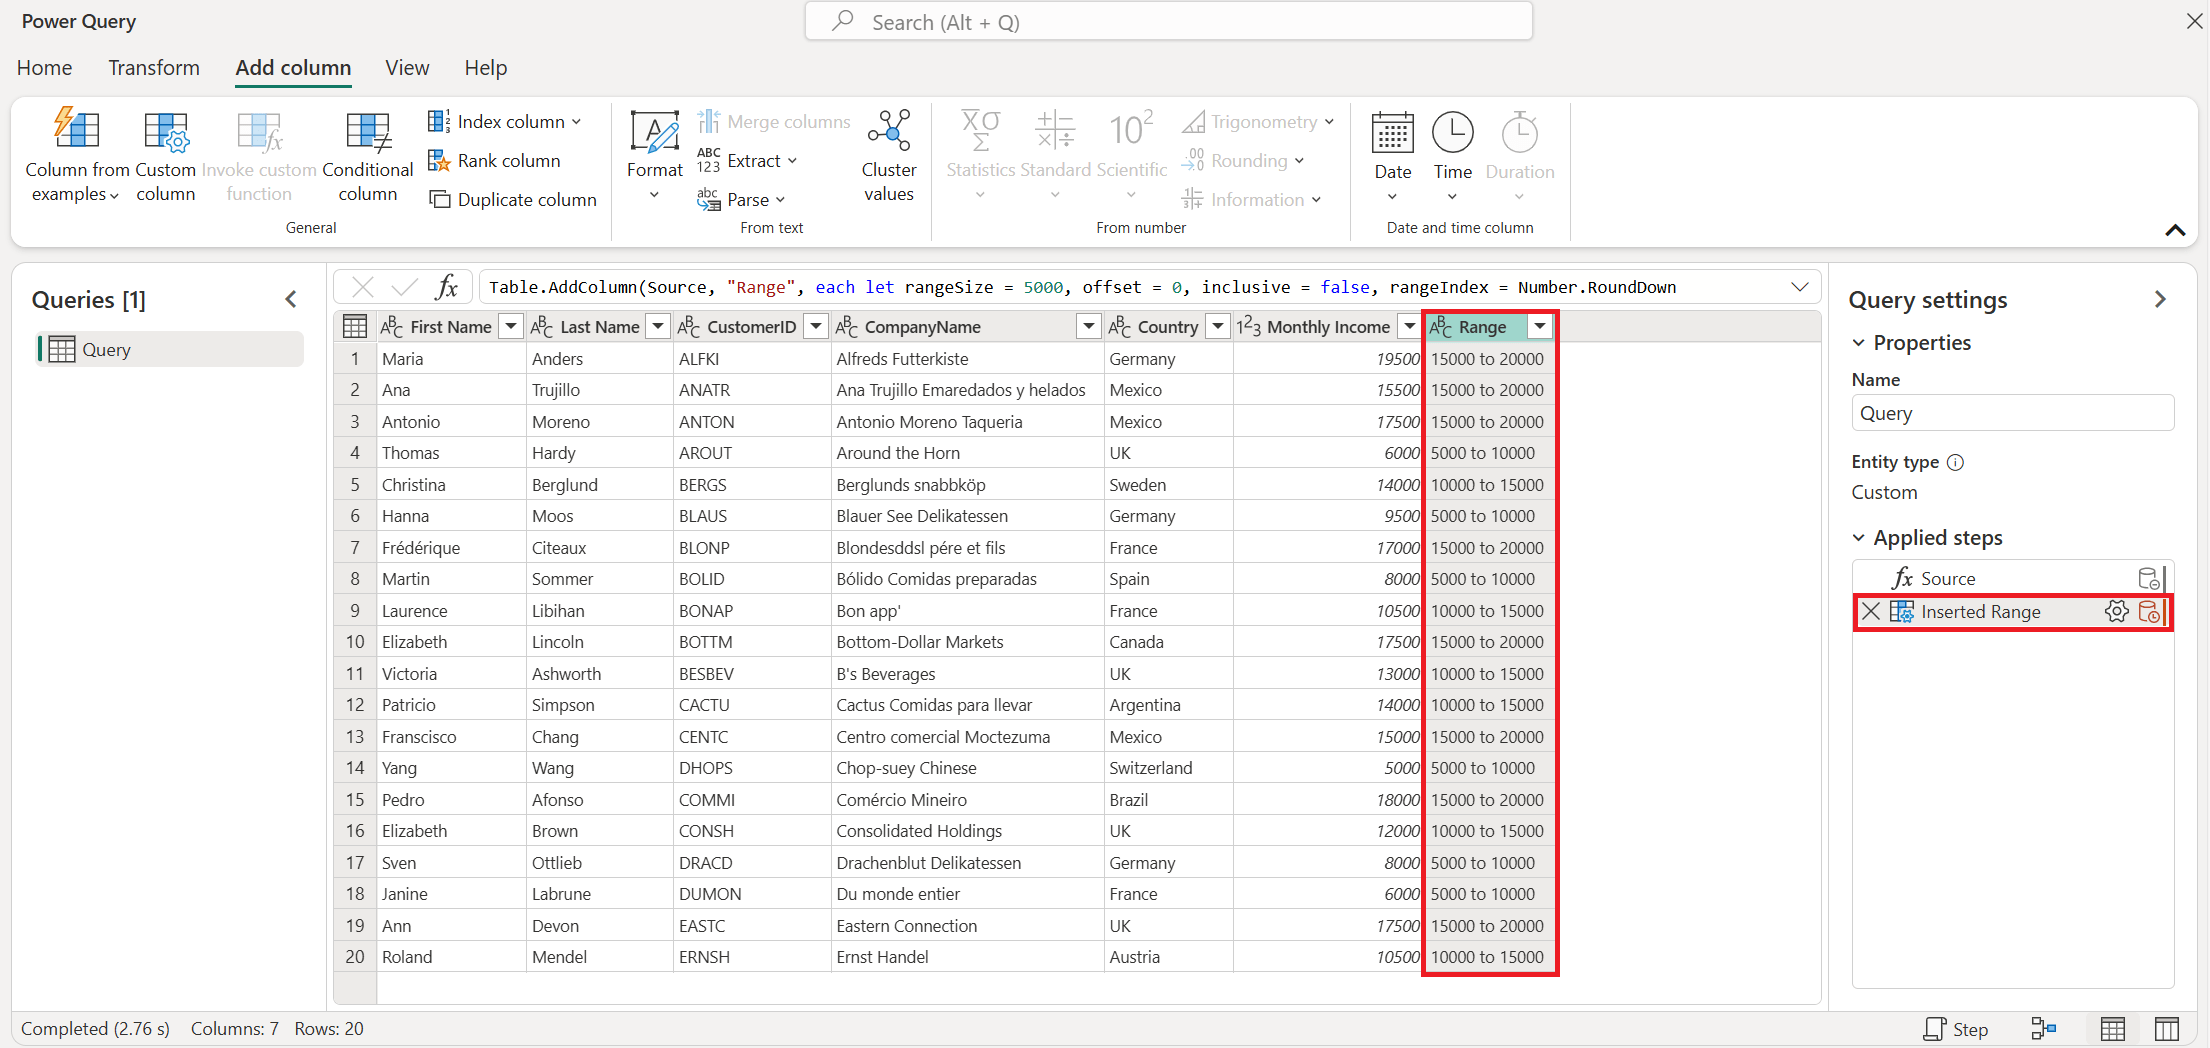
Task: Open the Country column filter dropdown
Action: click(1217, 327)
